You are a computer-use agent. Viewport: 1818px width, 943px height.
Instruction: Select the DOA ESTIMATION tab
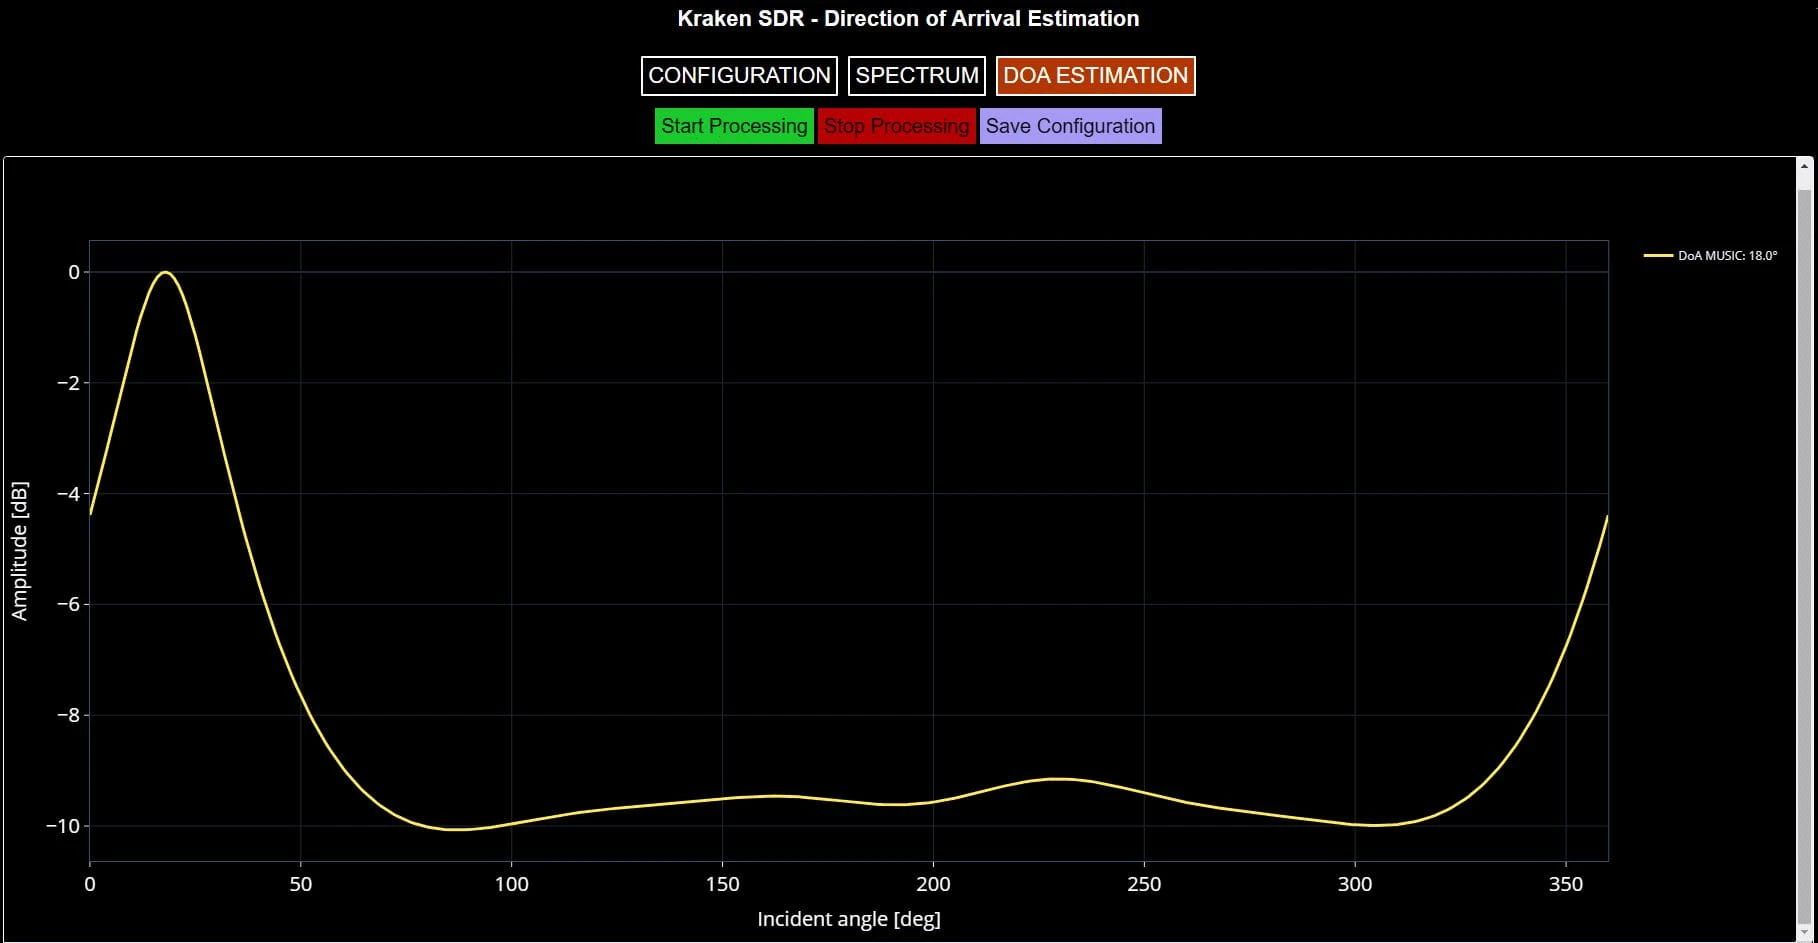tap(1095, 76)
